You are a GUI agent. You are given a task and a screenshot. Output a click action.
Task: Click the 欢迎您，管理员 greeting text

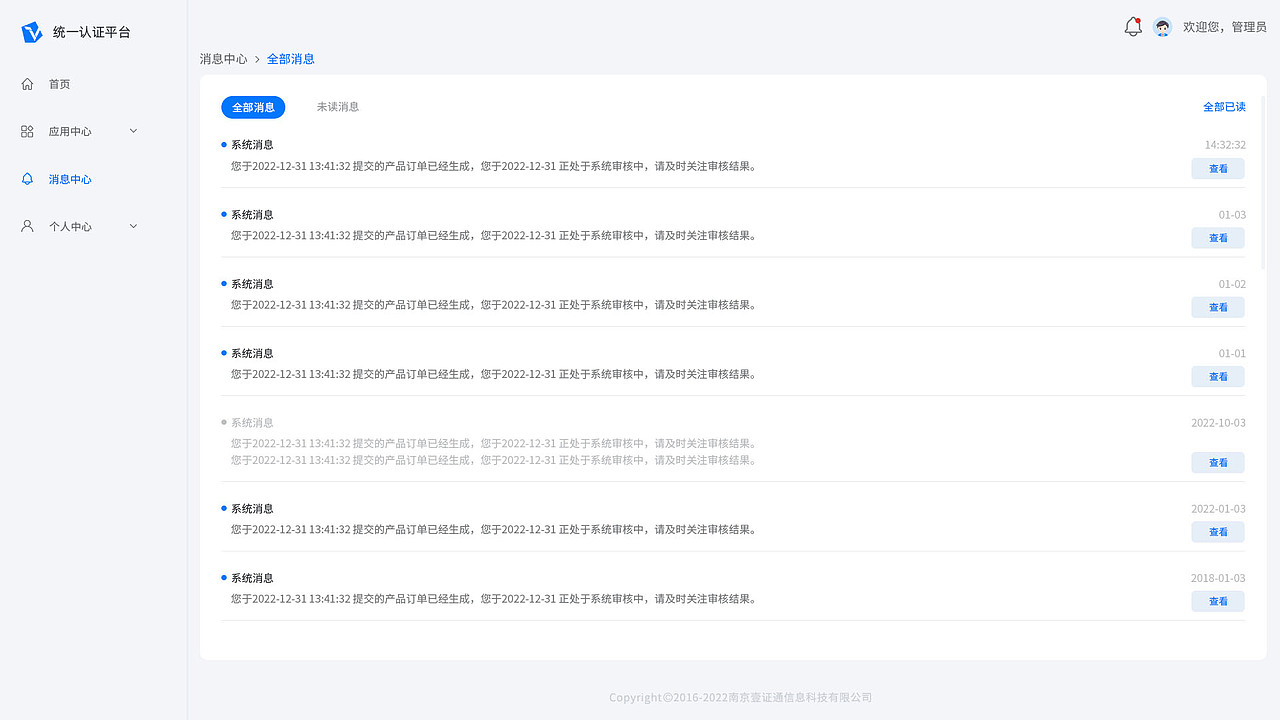click(x=1224, y=27)
